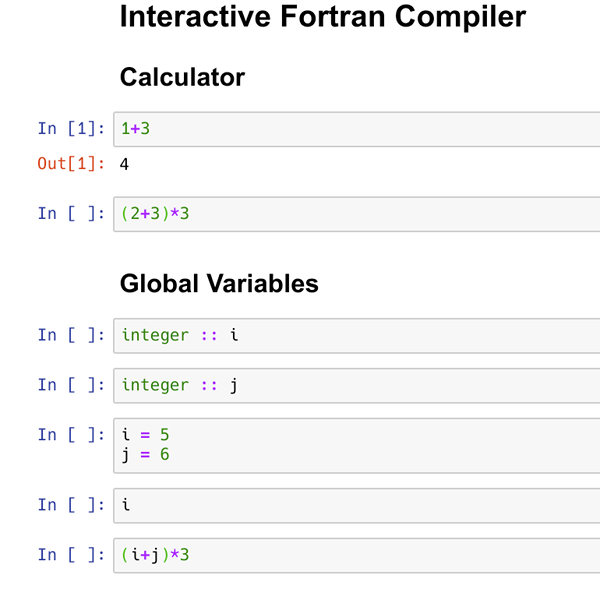Click the prompt beside the lone i cell
600x600 pixels.
(x=71, y=505)
